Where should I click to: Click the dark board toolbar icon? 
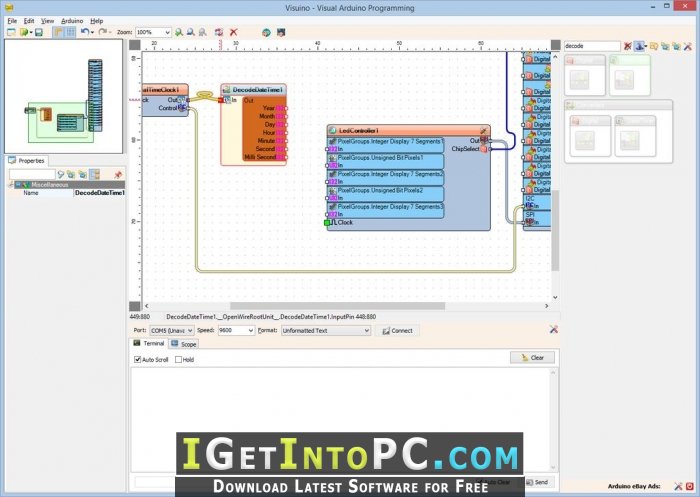click(281, 32)
